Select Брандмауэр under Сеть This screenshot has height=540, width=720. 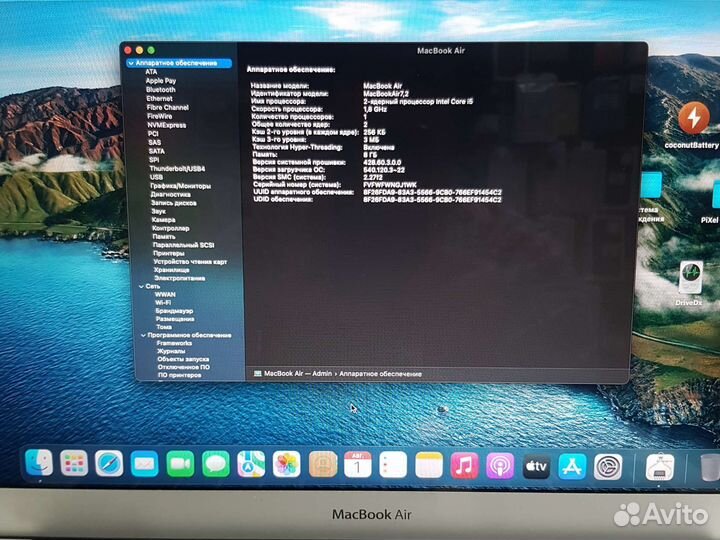coord(174,311)
